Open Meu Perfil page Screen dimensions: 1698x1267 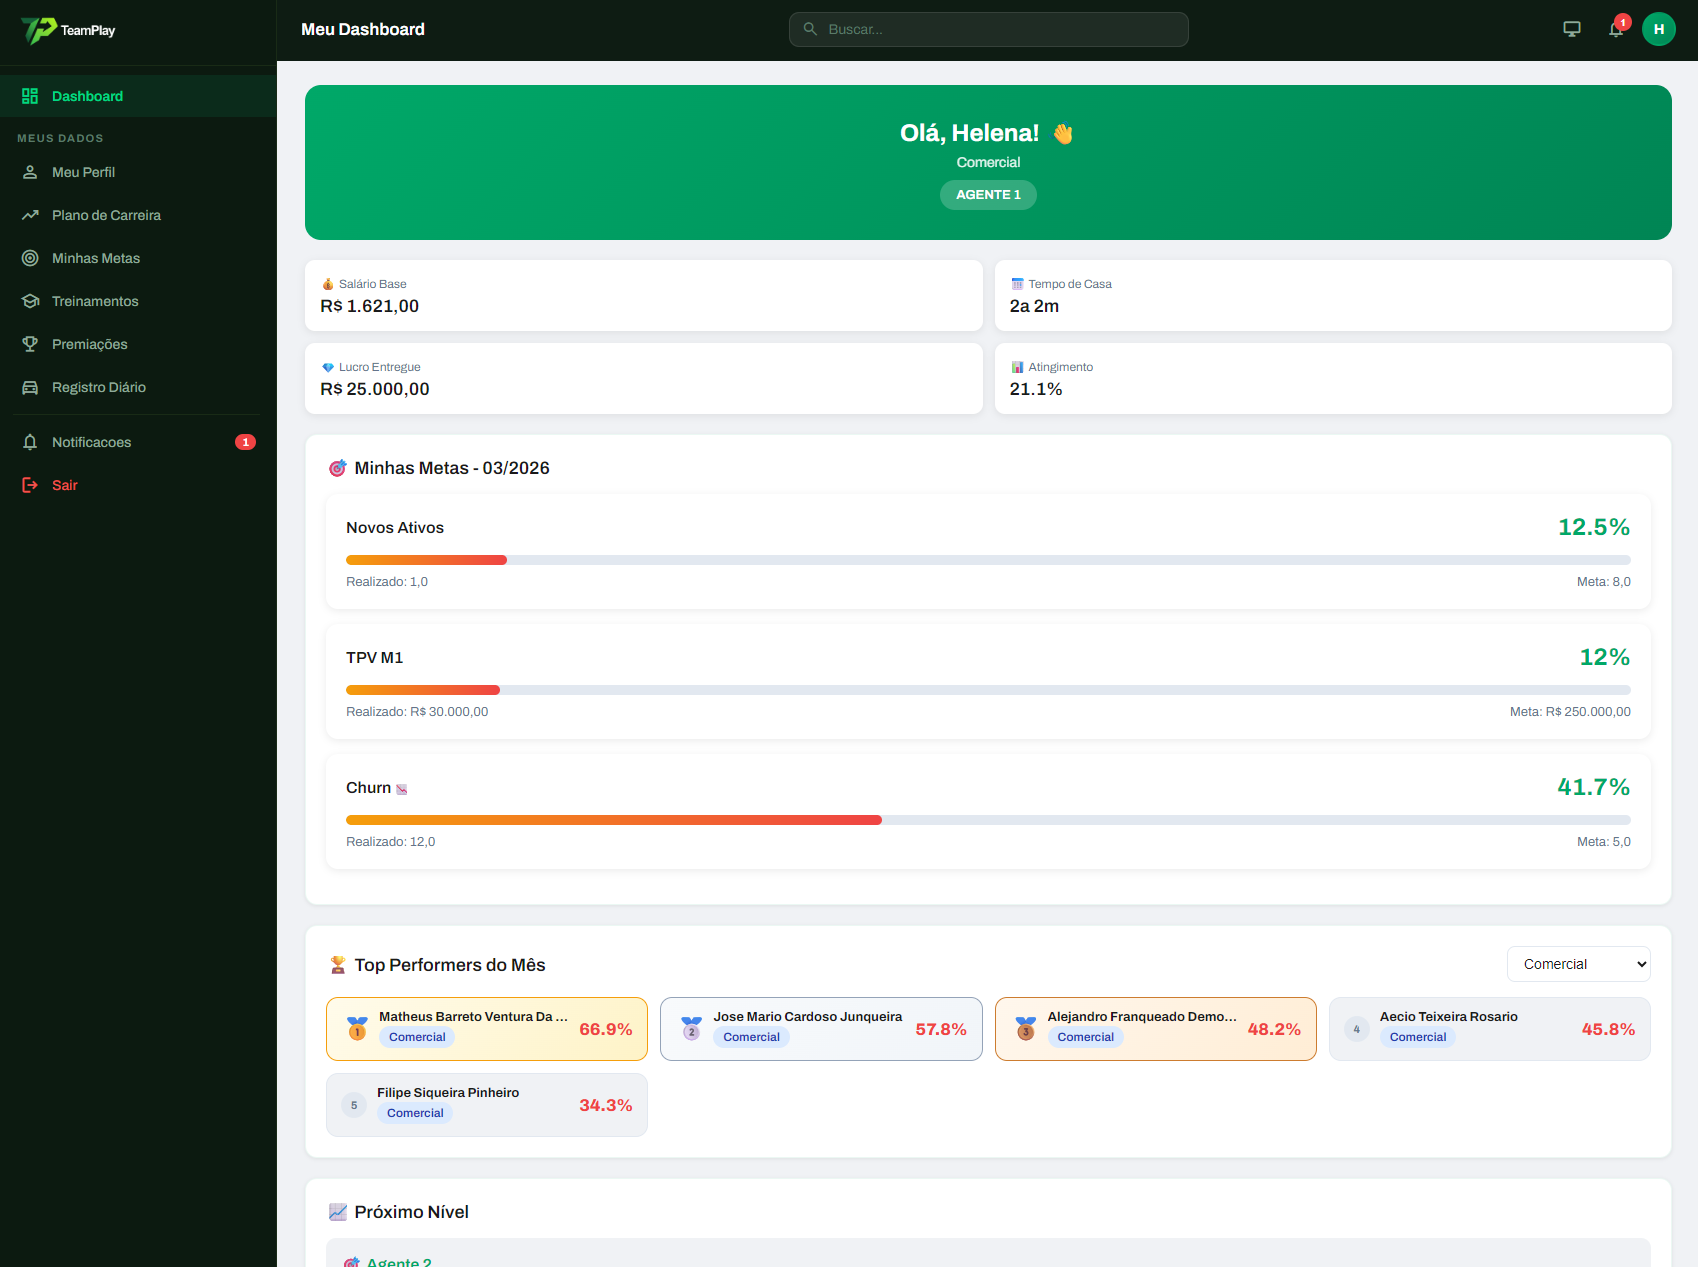138,172
